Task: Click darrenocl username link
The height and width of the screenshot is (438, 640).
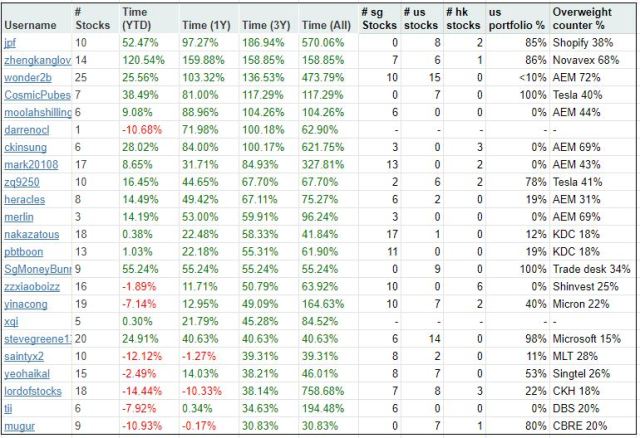Action: click(x=27, y=129)
